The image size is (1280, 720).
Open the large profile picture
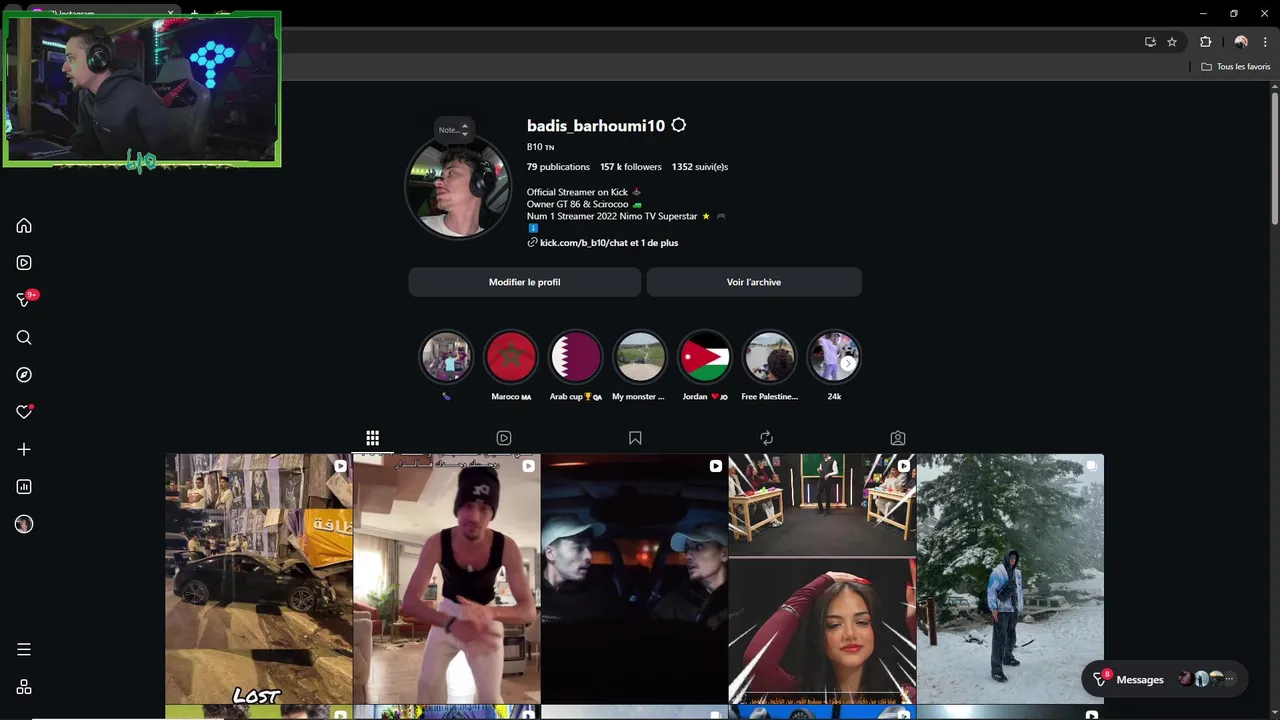[x=458, y=187]
